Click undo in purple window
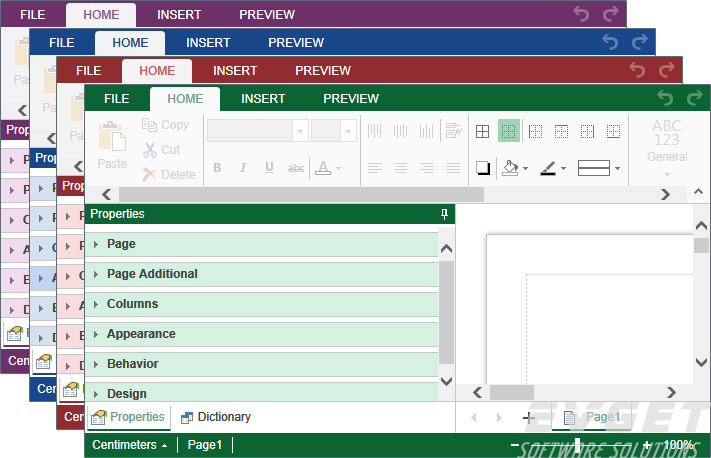This screenshot has height=458, width=711. tap(581, 14)
